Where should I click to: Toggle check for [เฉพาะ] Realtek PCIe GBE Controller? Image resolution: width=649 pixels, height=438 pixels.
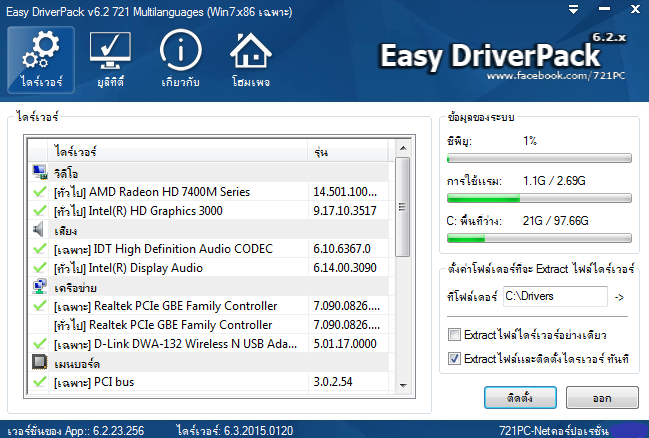40,306
